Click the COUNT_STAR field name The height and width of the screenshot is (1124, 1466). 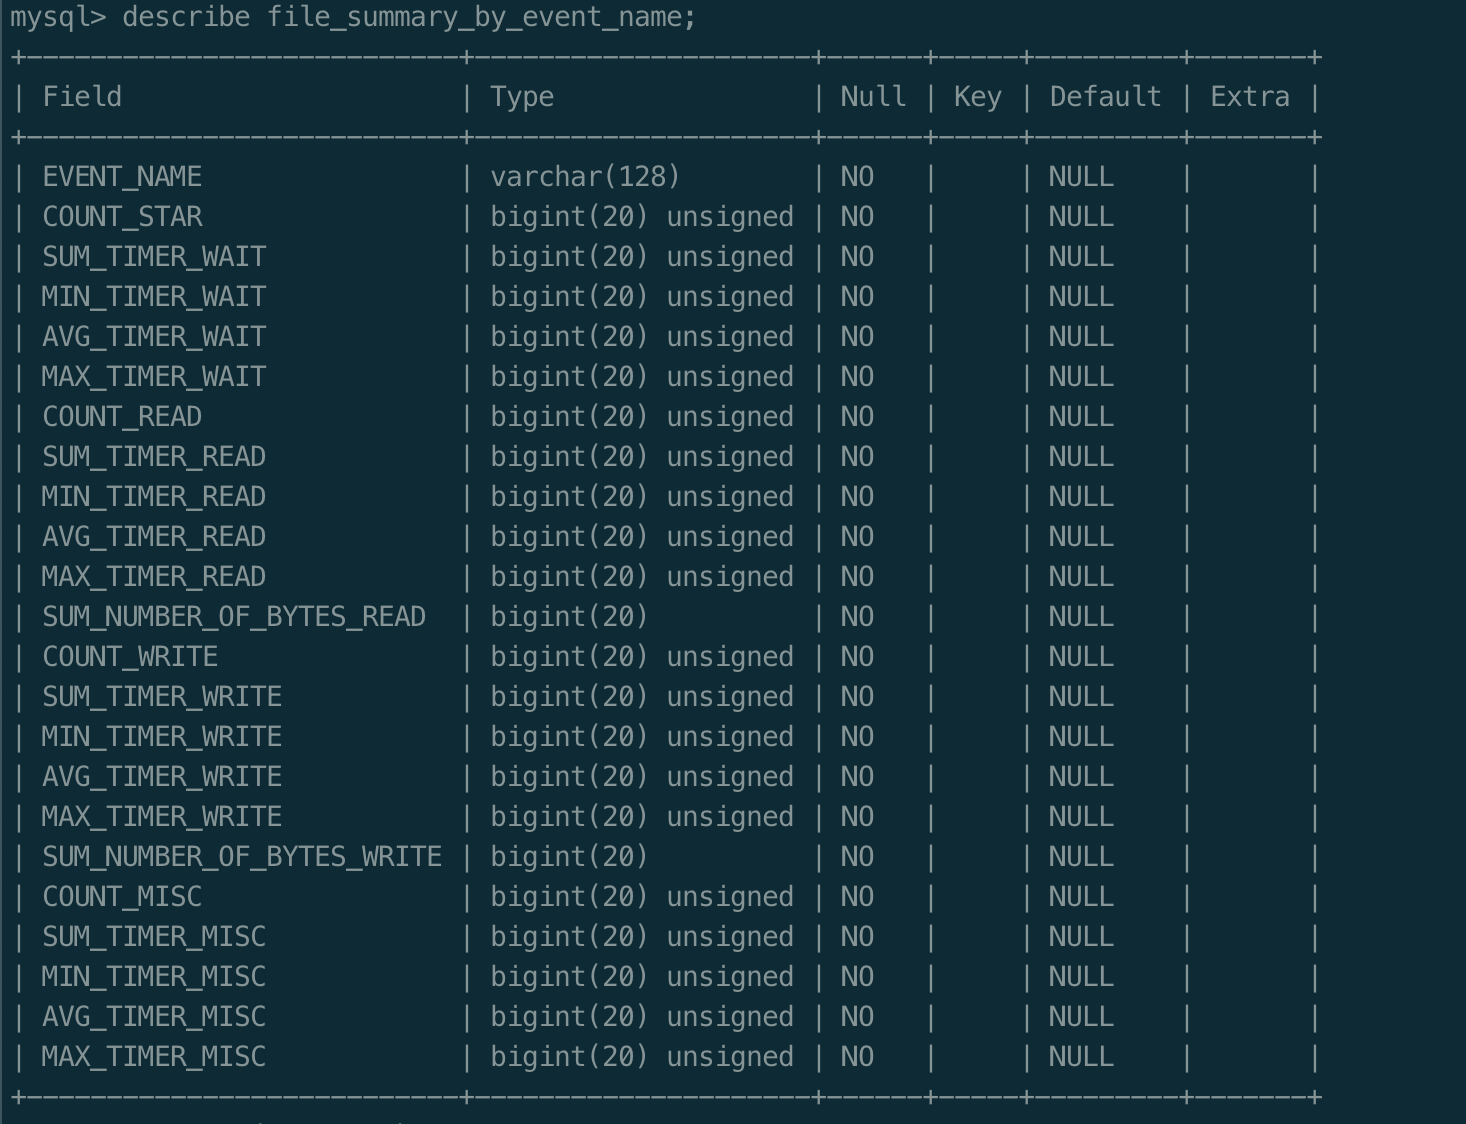[x=122, y=217]
